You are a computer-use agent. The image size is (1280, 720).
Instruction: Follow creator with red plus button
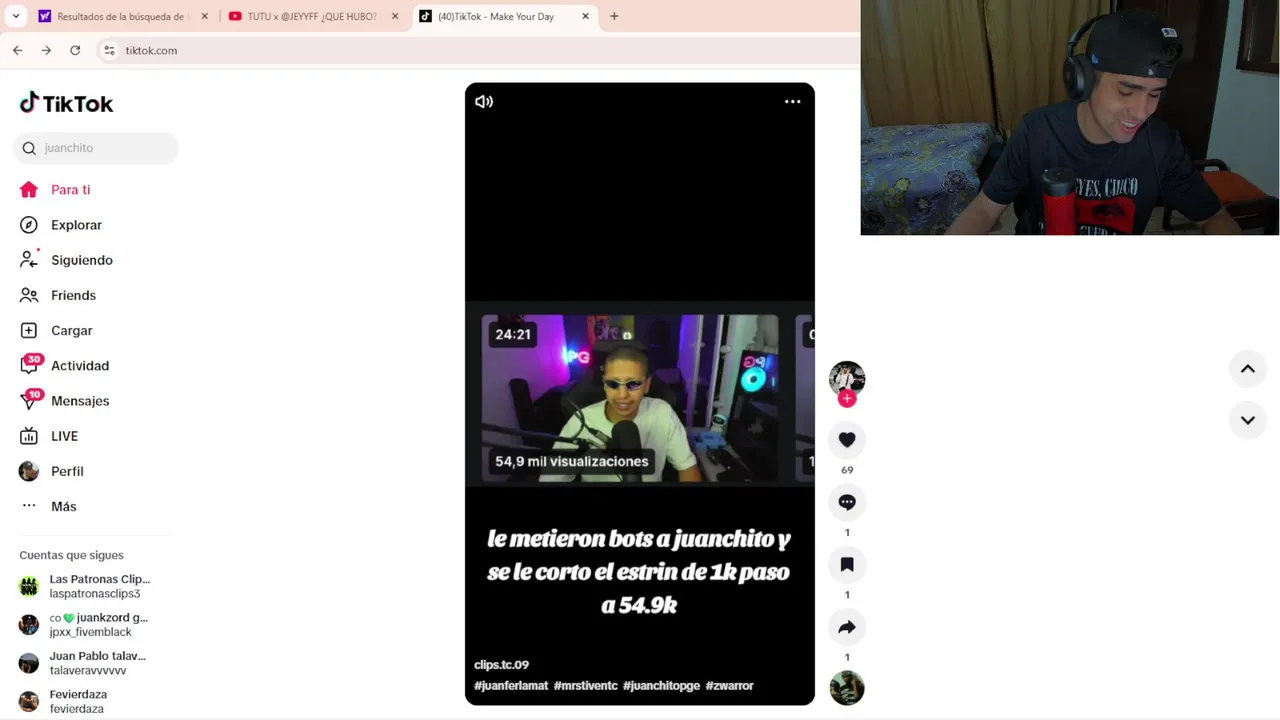coord(847,399)
